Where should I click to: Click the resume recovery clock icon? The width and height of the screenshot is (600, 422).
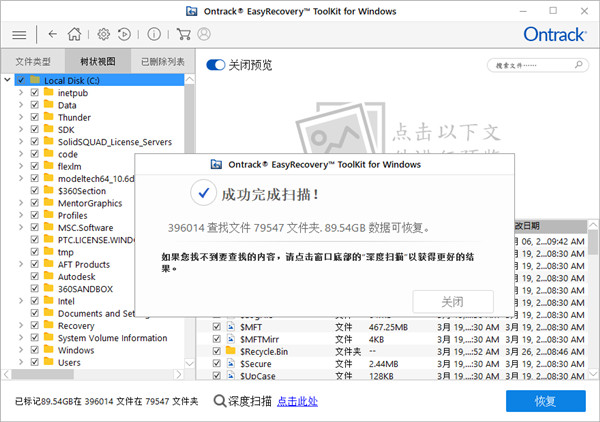click(124, 34)
